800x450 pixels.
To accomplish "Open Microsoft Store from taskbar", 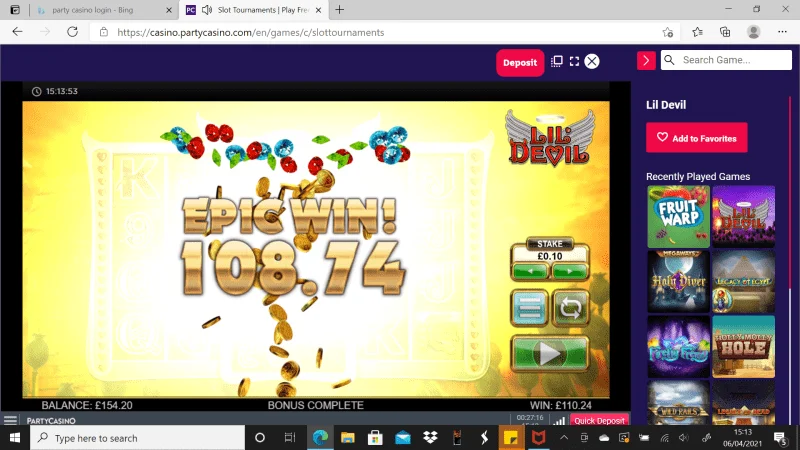I will pos(375,438).
